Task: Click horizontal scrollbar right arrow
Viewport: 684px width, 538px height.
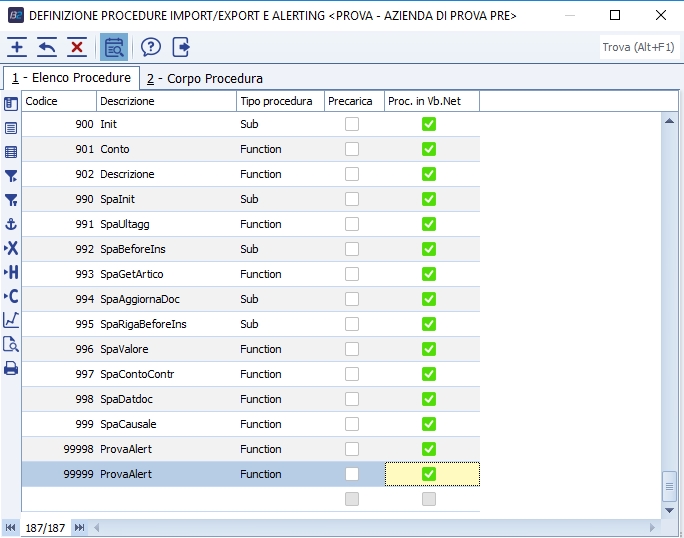Action: tap(652, 528)
